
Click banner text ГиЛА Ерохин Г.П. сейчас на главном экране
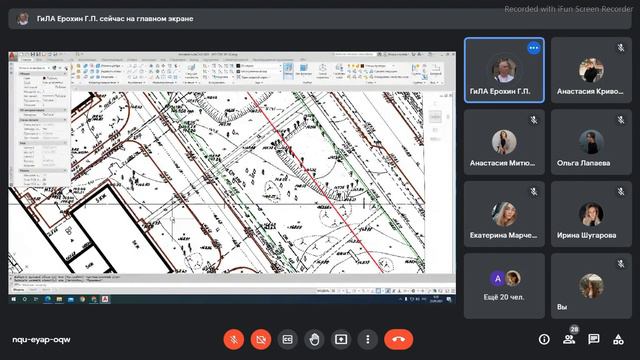coord(115,19)
